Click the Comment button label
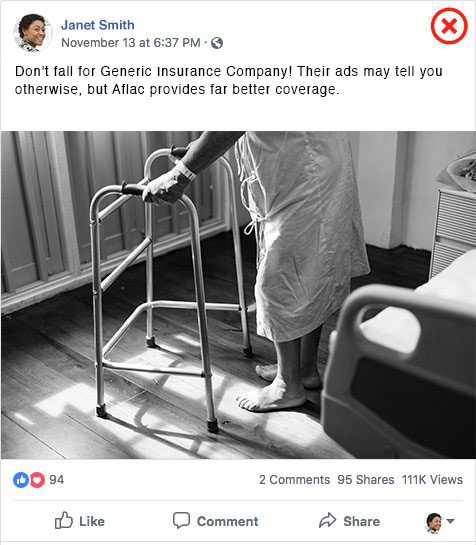The width and height of the screenshot is (476, 545). 228,521
